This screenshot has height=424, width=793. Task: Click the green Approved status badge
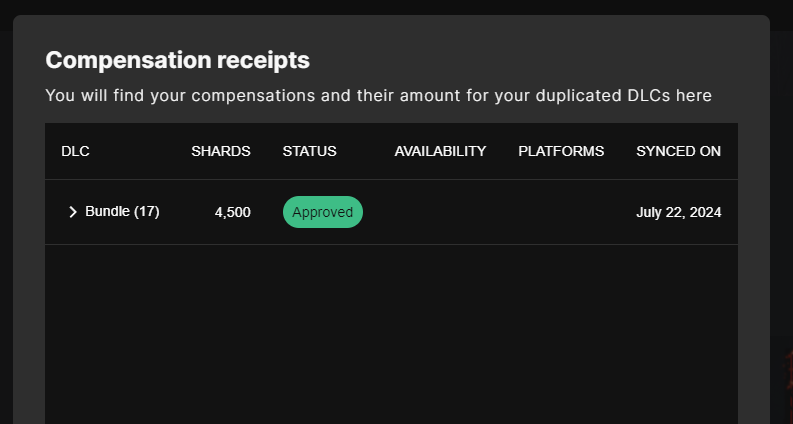click(323, 212)
